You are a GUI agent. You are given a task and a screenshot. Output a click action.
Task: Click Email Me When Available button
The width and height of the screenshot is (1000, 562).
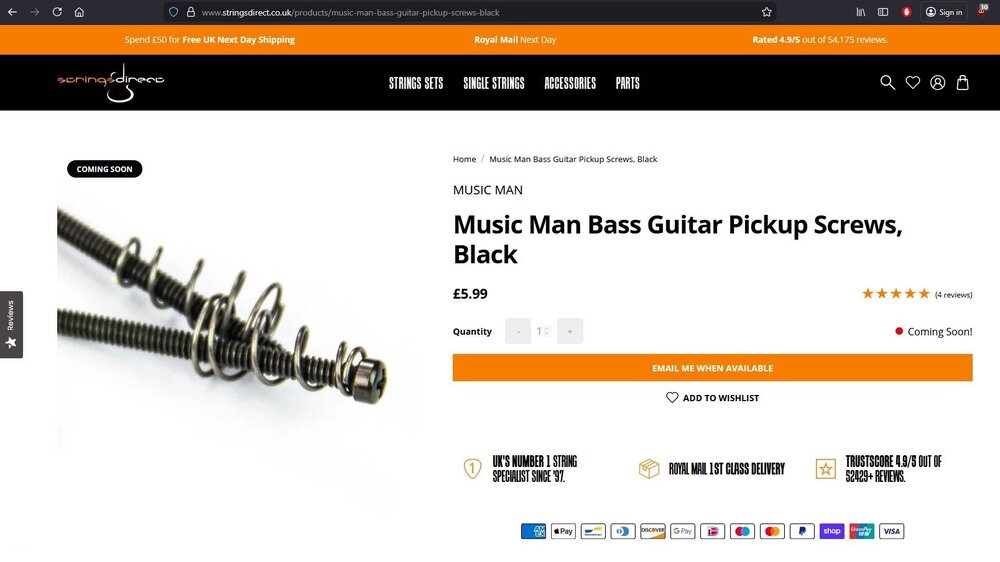712,368
